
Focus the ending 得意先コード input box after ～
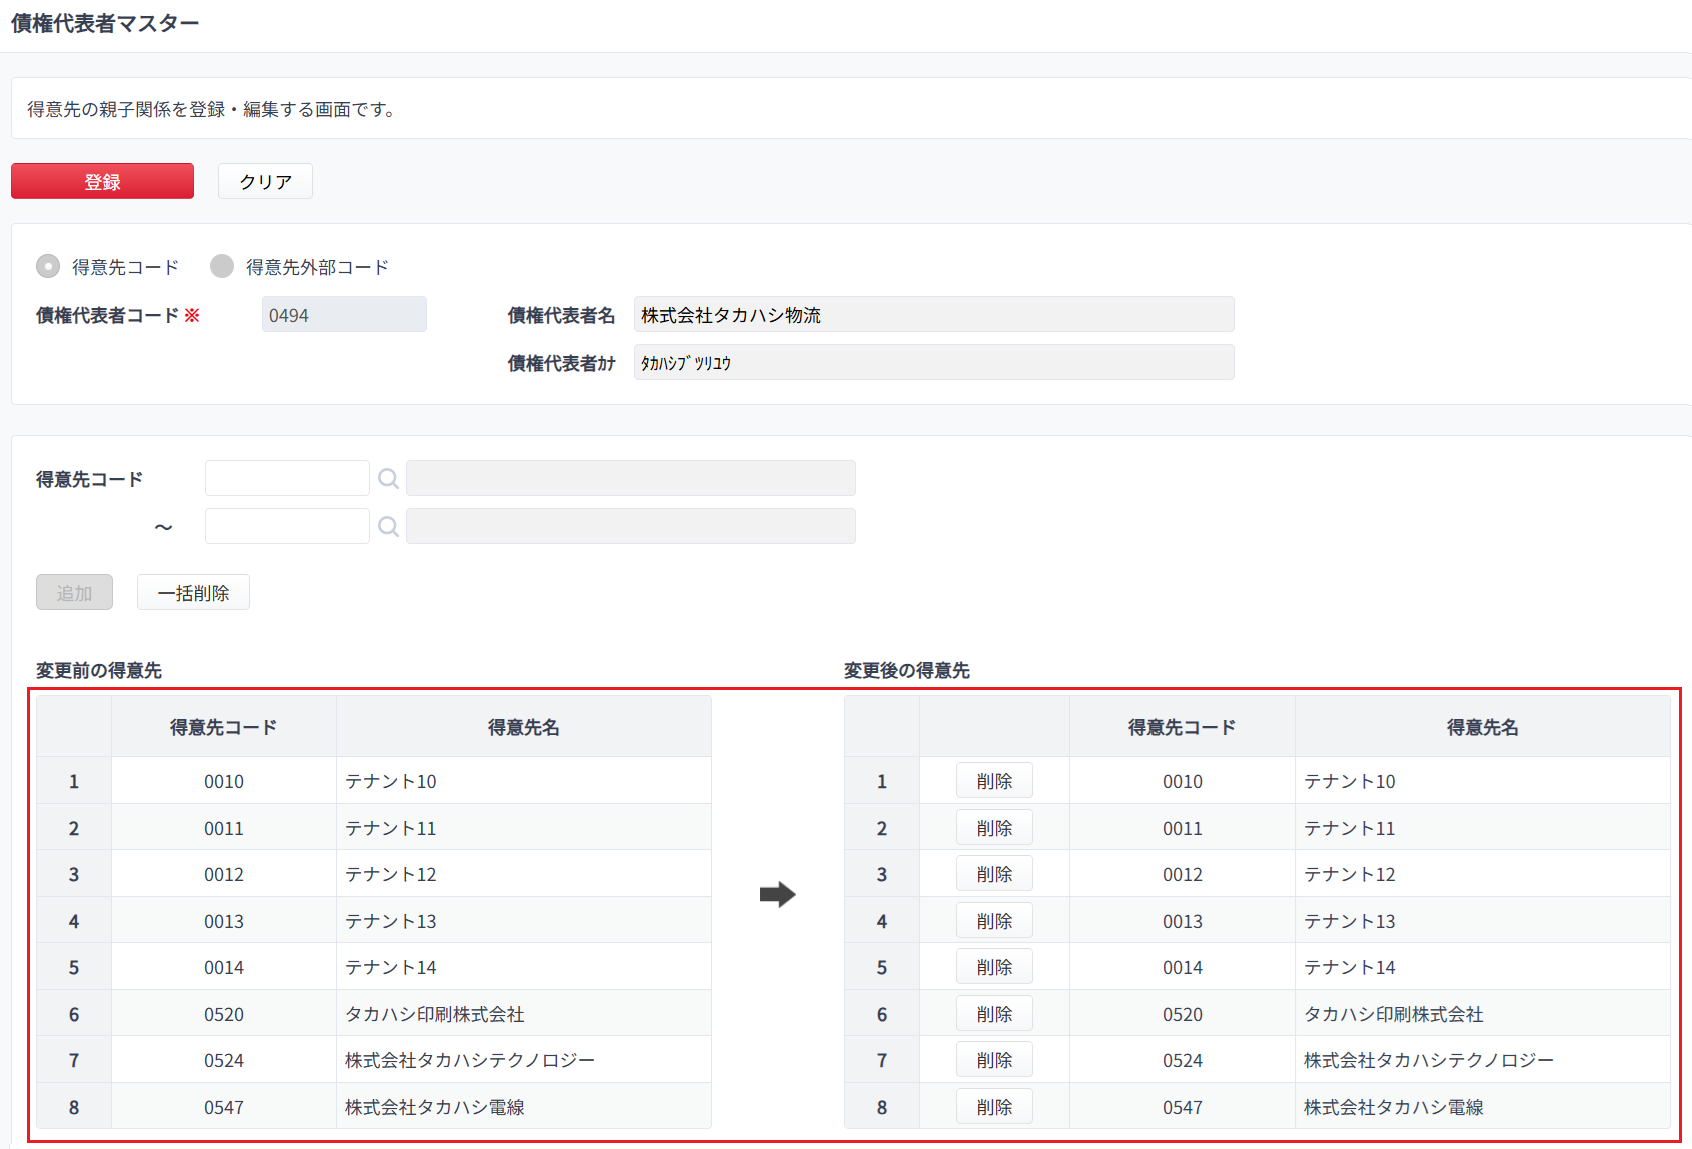tap(287, 526)
